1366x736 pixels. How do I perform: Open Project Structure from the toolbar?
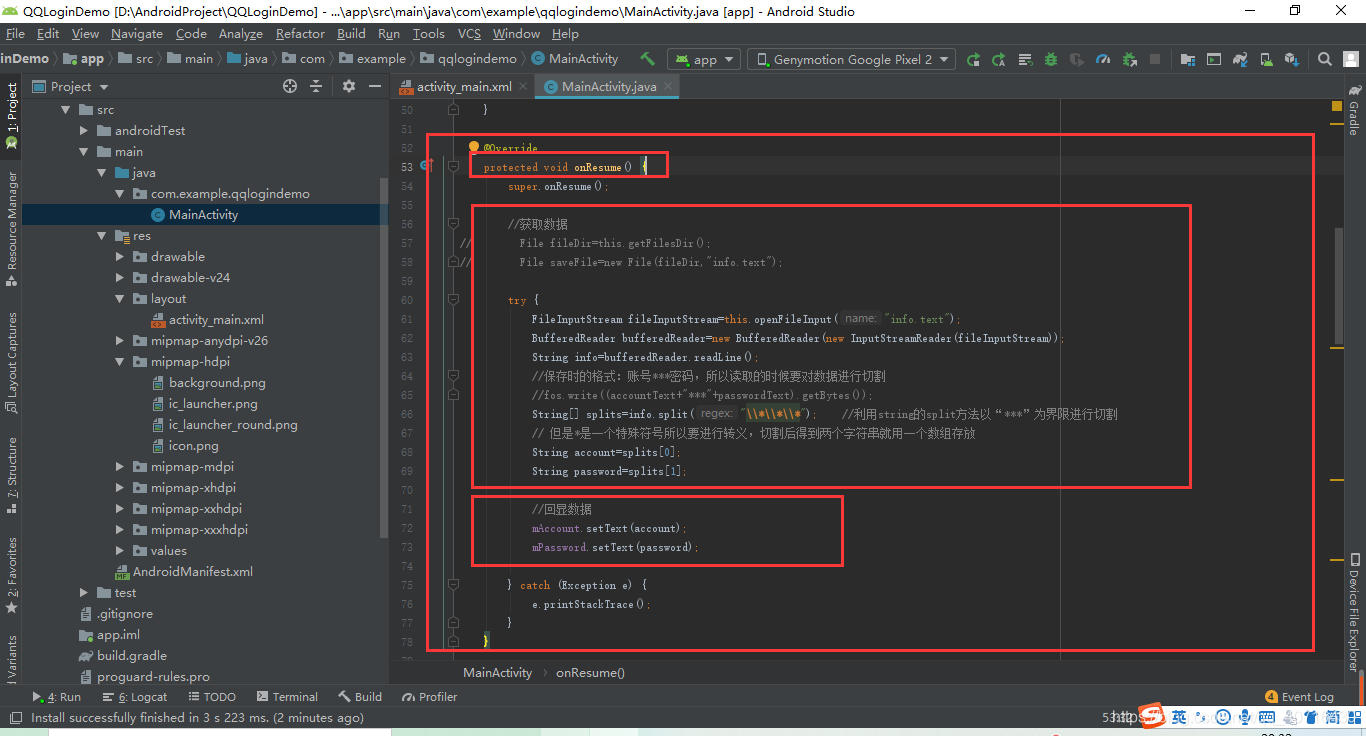point(1188,59)
